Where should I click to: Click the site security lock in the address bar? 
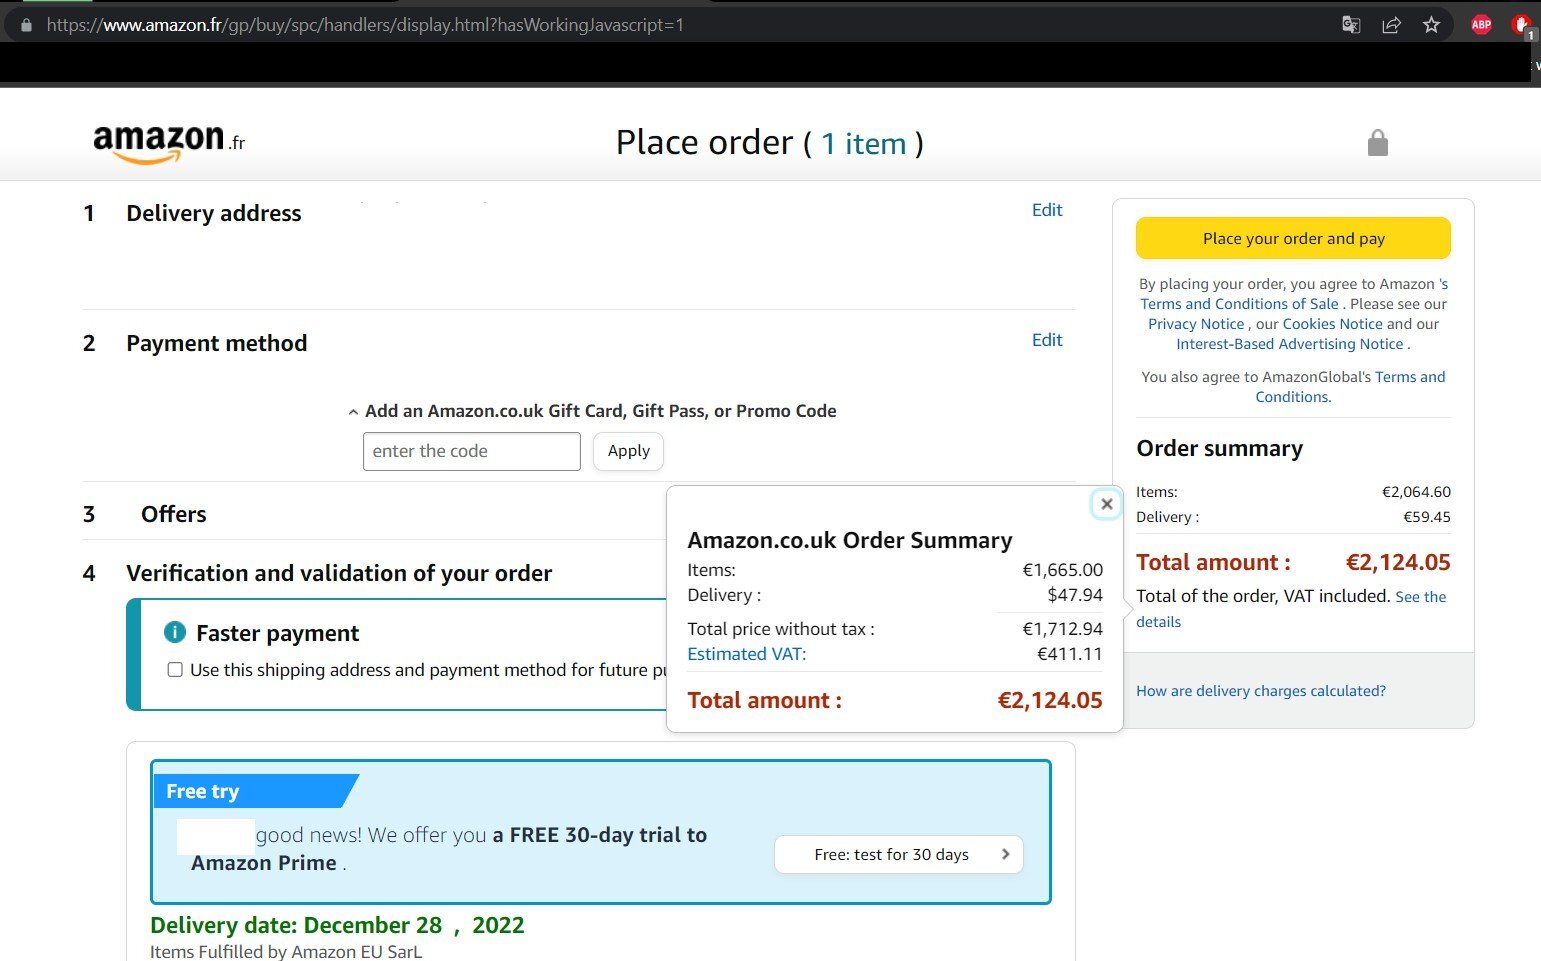click(26, 25)
